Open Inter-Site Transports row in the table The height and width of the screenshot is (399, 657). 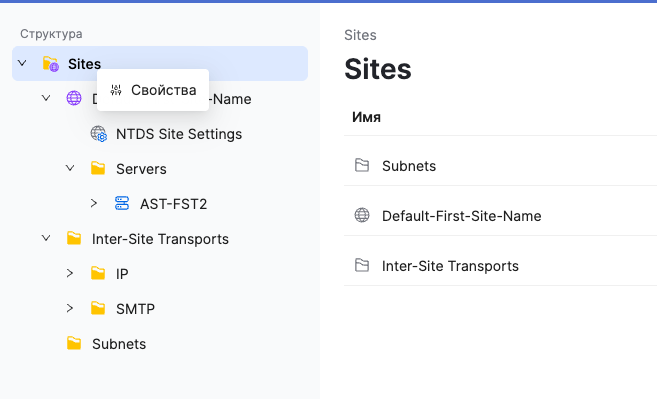pyautogui.click(x=500, y=266)
